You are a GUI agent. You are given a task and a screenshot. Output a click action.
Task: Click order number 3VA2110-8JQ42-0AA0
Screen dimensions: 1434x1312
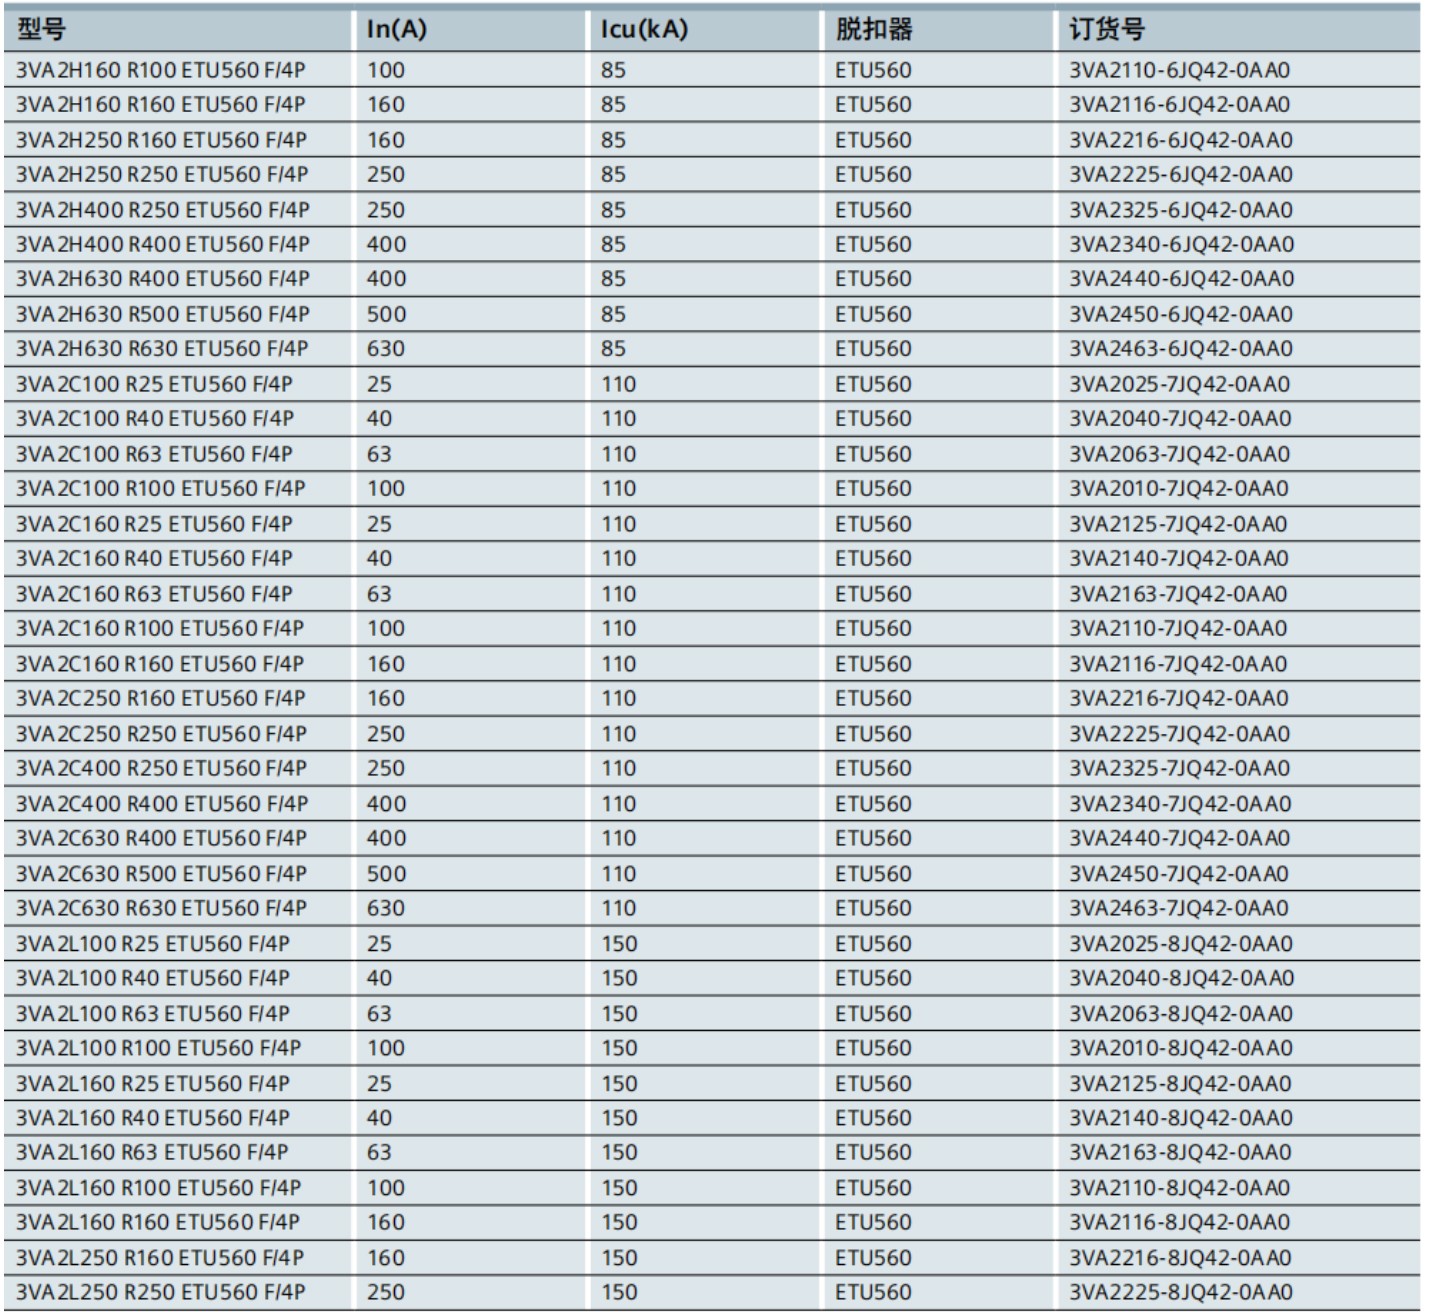pyautogui.click(x=1180, y=1188)
